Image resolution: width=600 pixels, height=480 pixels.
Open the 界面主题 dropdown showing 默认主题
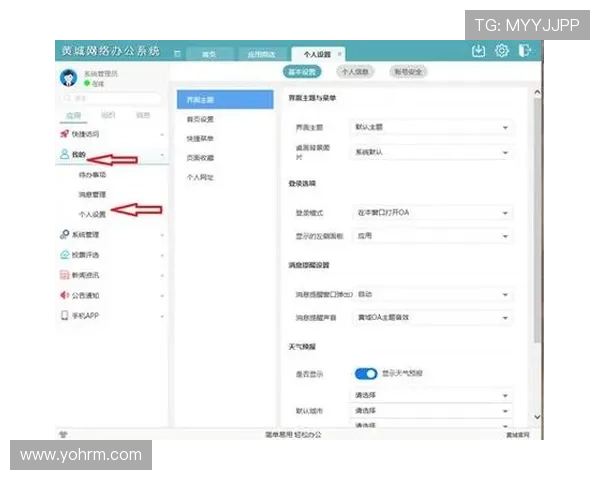[431, 127]
